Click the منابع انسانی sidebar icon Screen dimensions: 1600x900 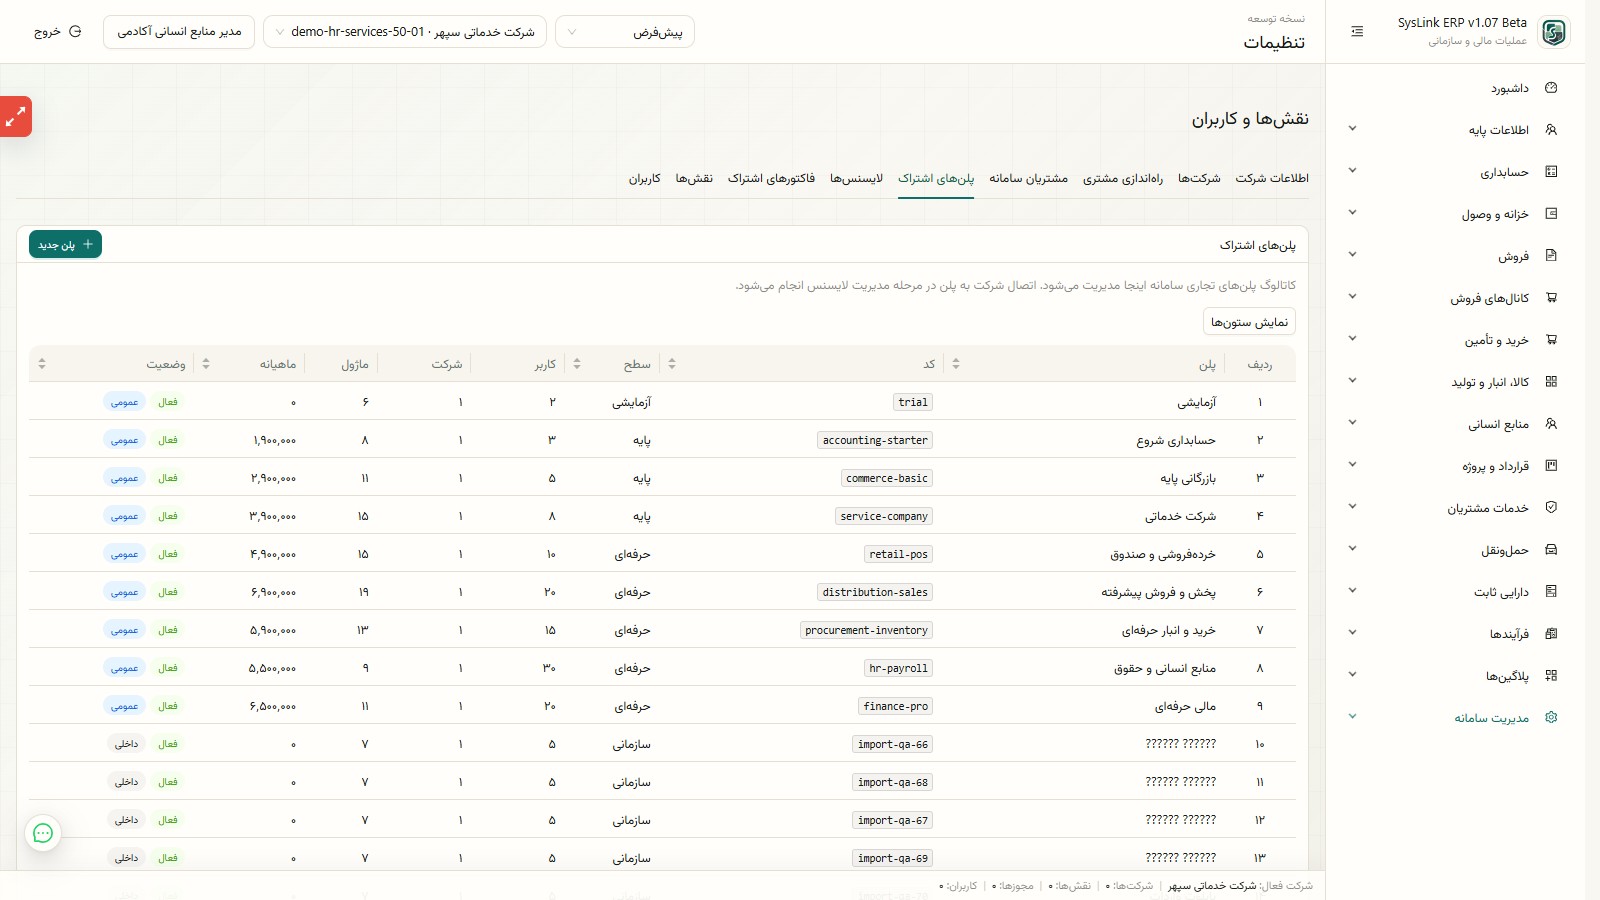[x=1551, y=424]
